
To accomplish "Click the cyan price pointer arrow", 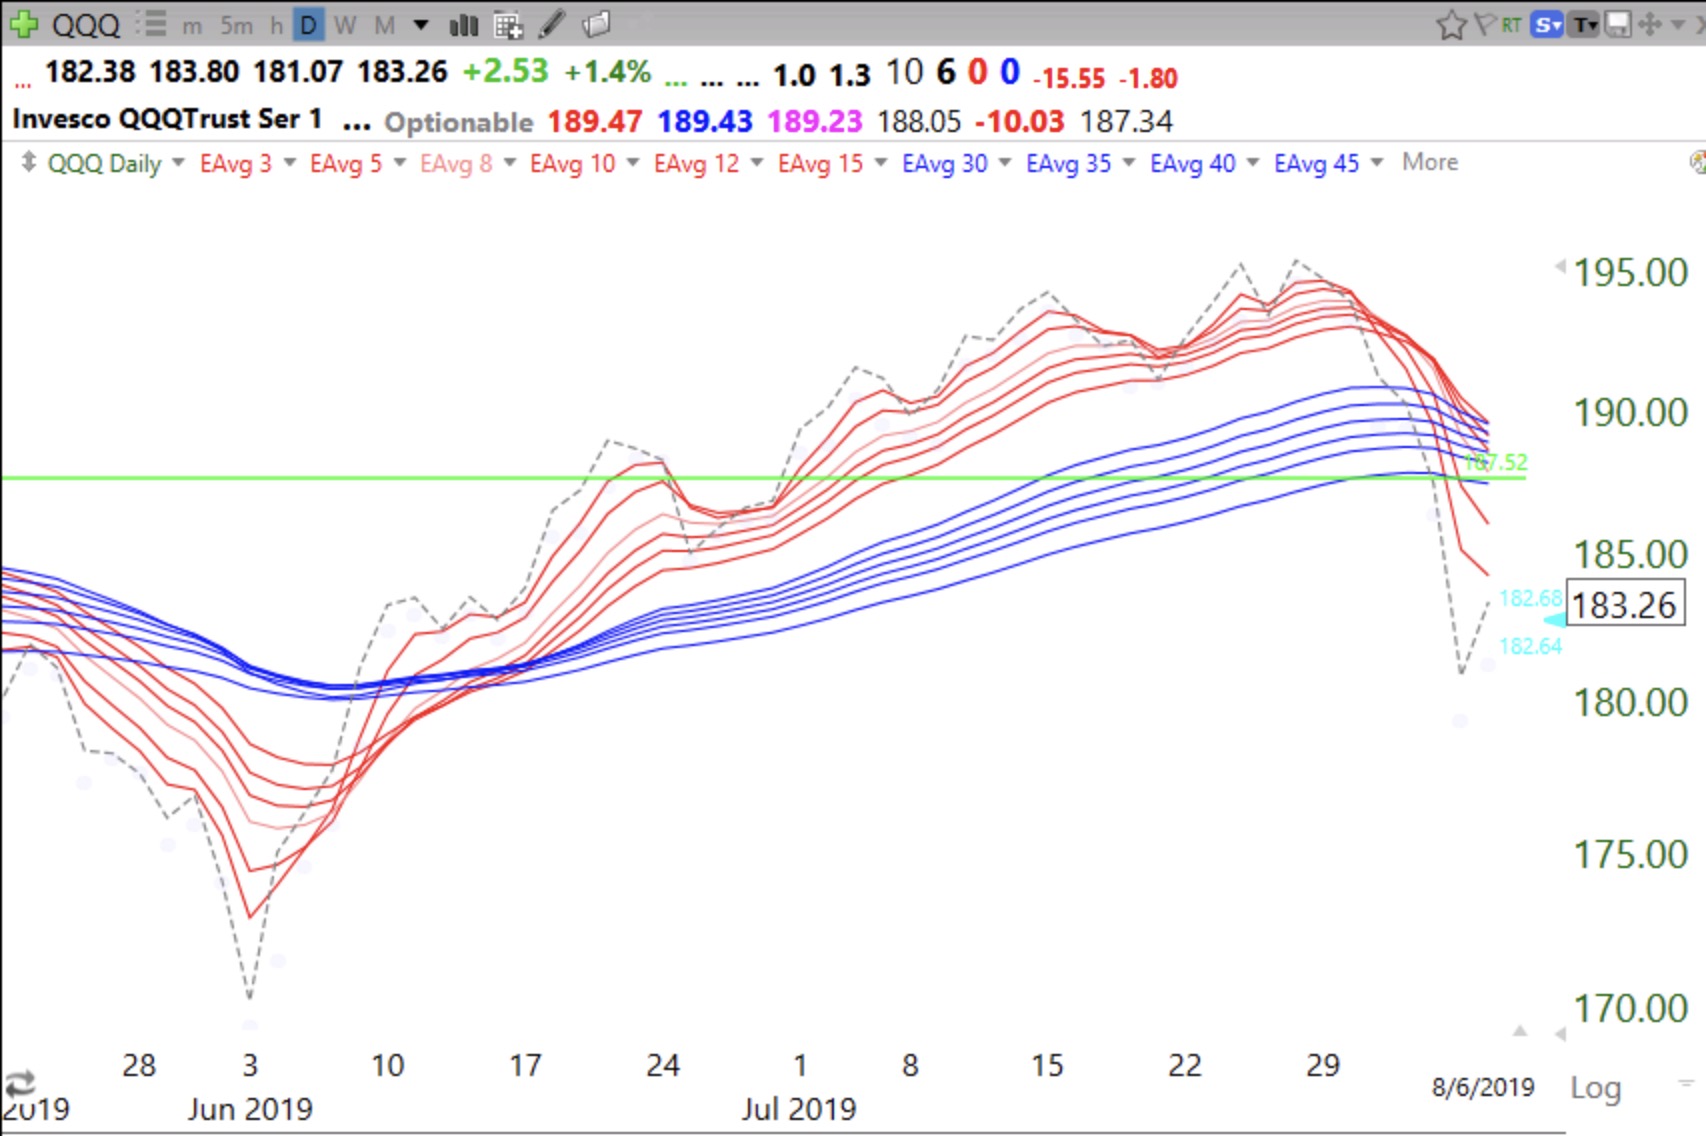I will tap(1555, 621).
